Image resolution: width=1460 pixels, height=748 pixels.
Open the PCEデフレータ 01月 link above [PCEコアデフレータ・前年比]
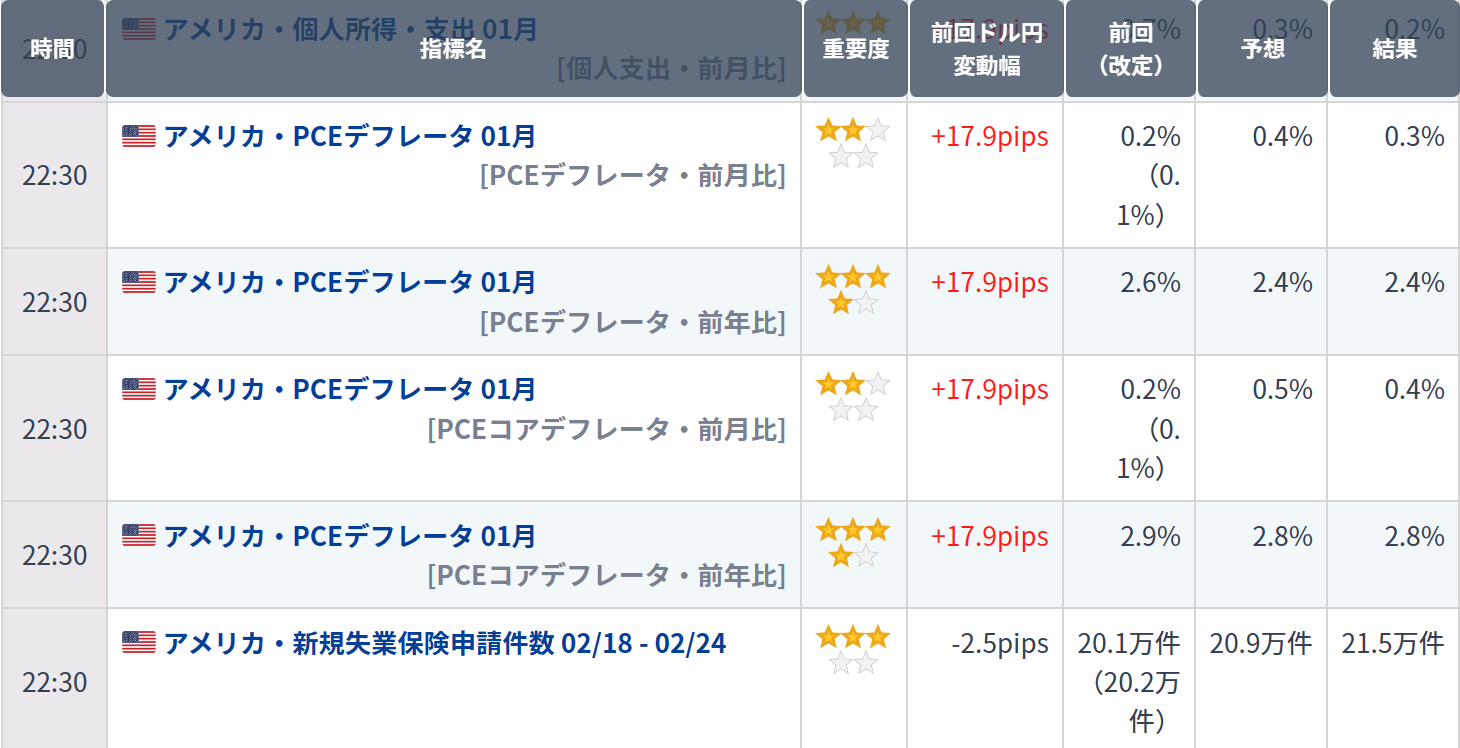(349, 536)
